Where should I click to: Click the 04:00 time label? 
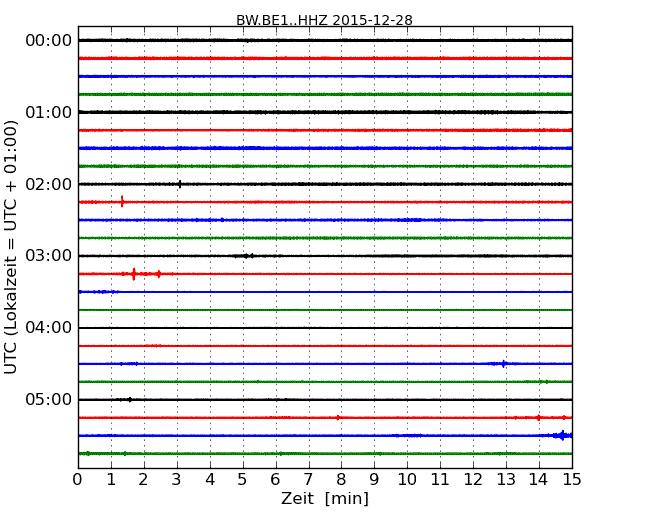coord(49,327)
